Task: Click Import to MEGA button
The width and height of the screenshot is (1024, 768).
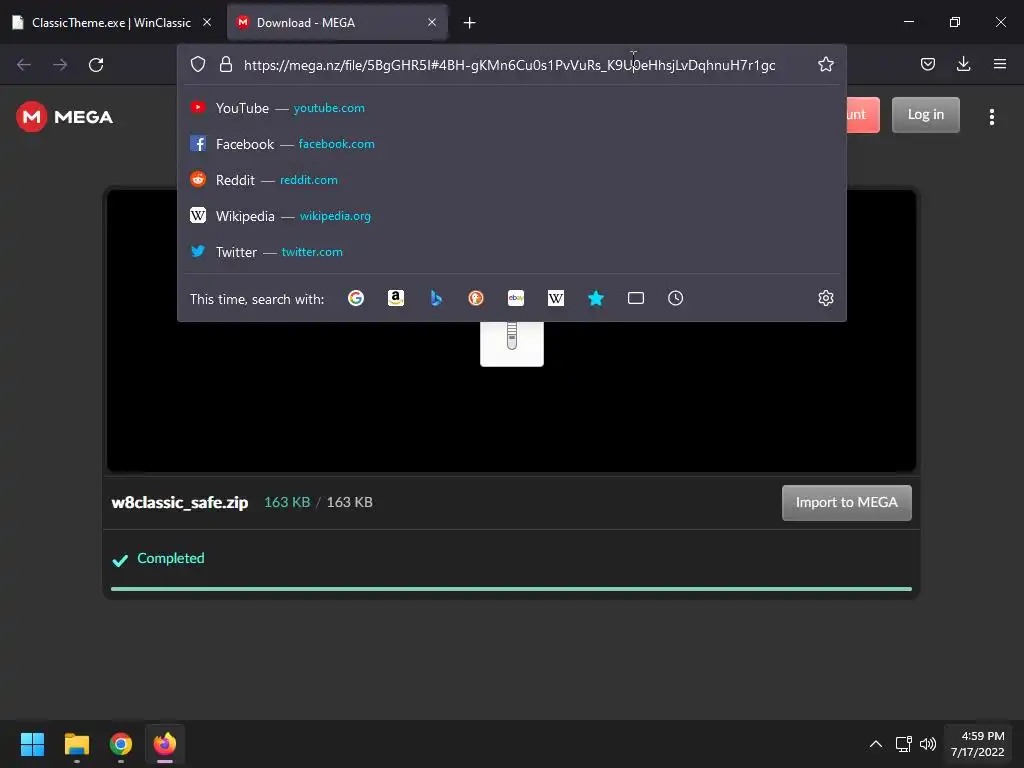Action: pyautogui.click(x=846, y=503)
